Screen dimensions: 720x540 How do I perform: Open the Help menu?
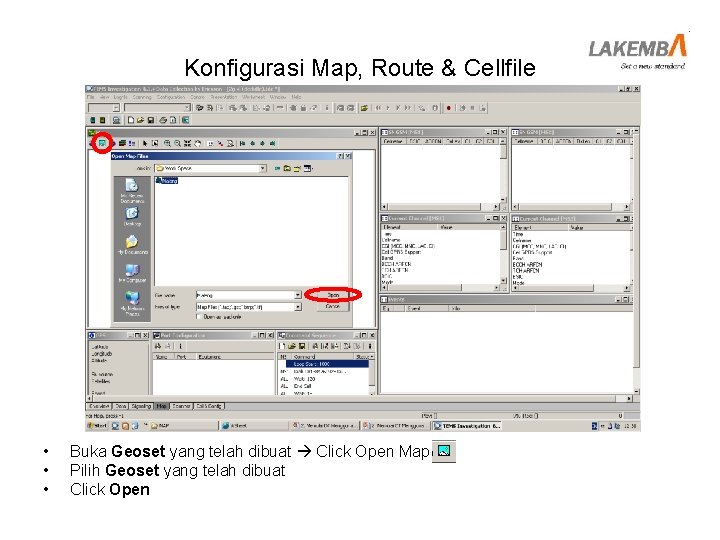point(296,97)
